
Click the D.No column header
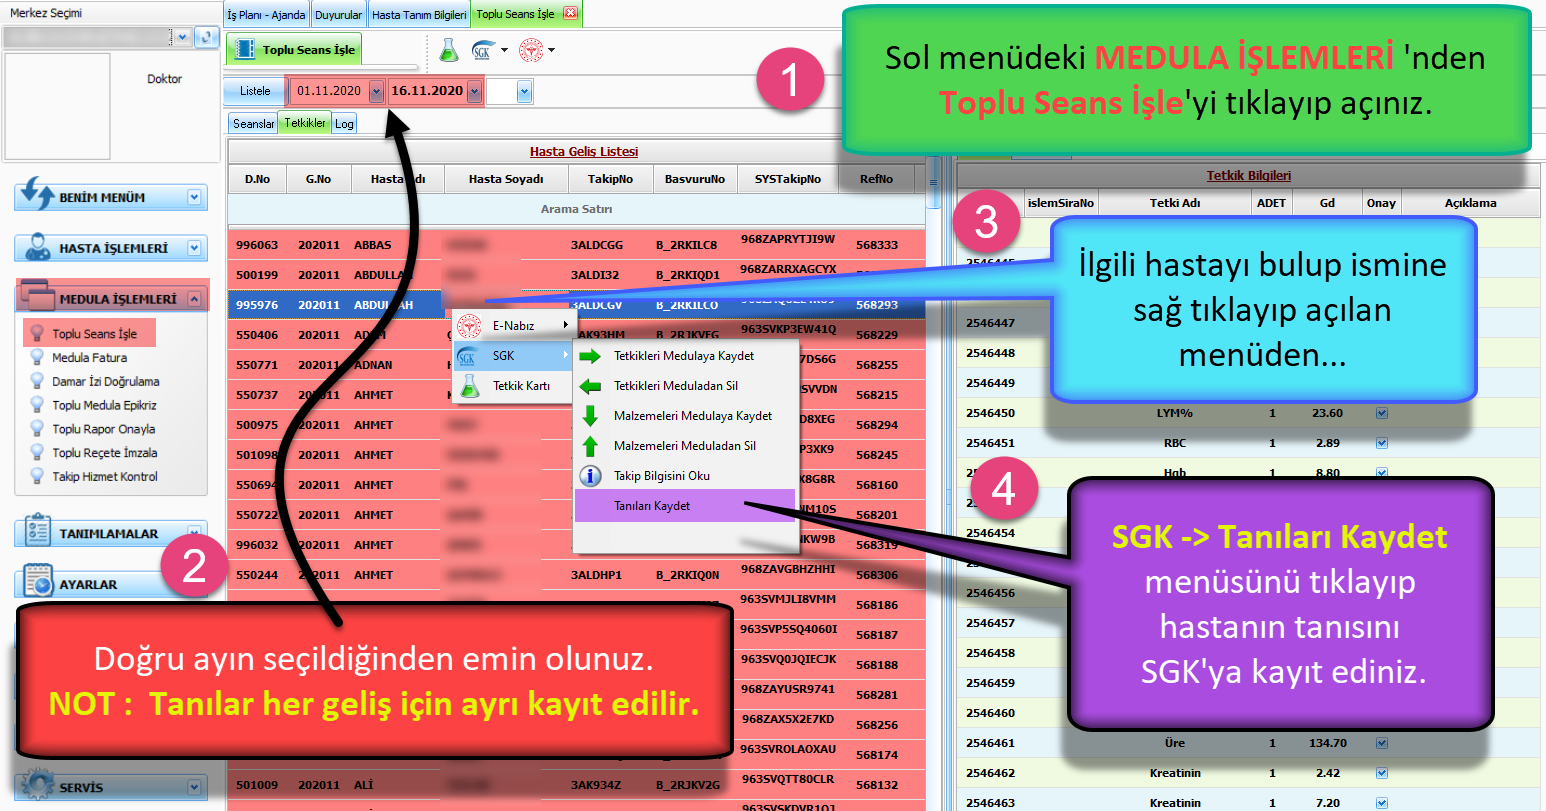pos(257,179)
